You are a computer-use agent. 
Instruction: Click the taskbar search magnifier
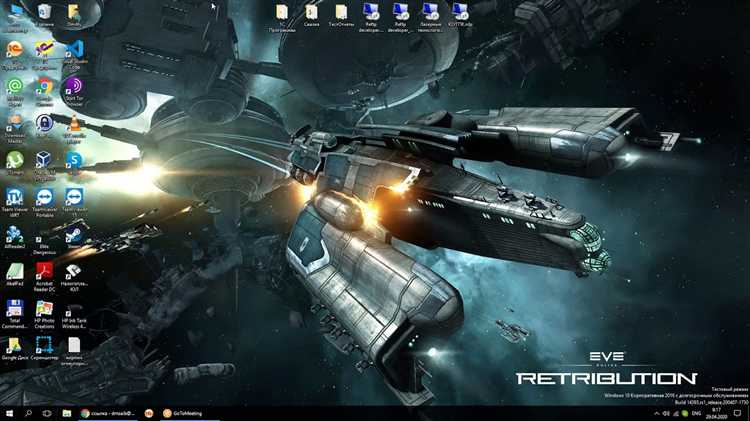coord(28,413)
